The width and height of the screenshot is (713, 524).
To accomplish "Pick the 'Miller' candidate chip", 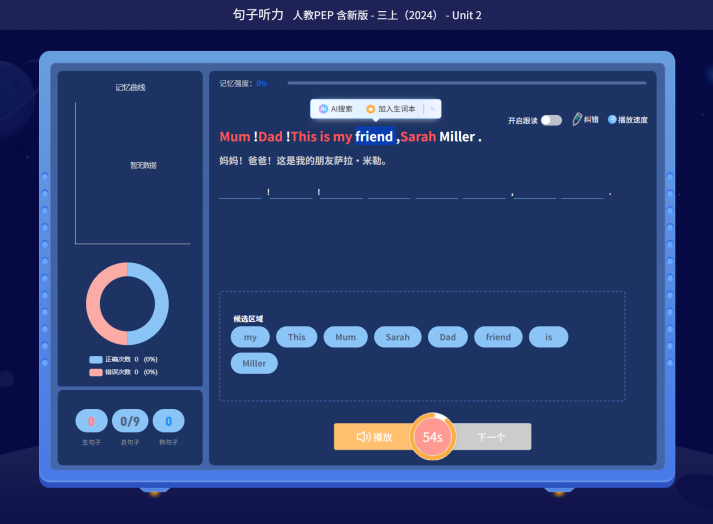I will [254, 363].
